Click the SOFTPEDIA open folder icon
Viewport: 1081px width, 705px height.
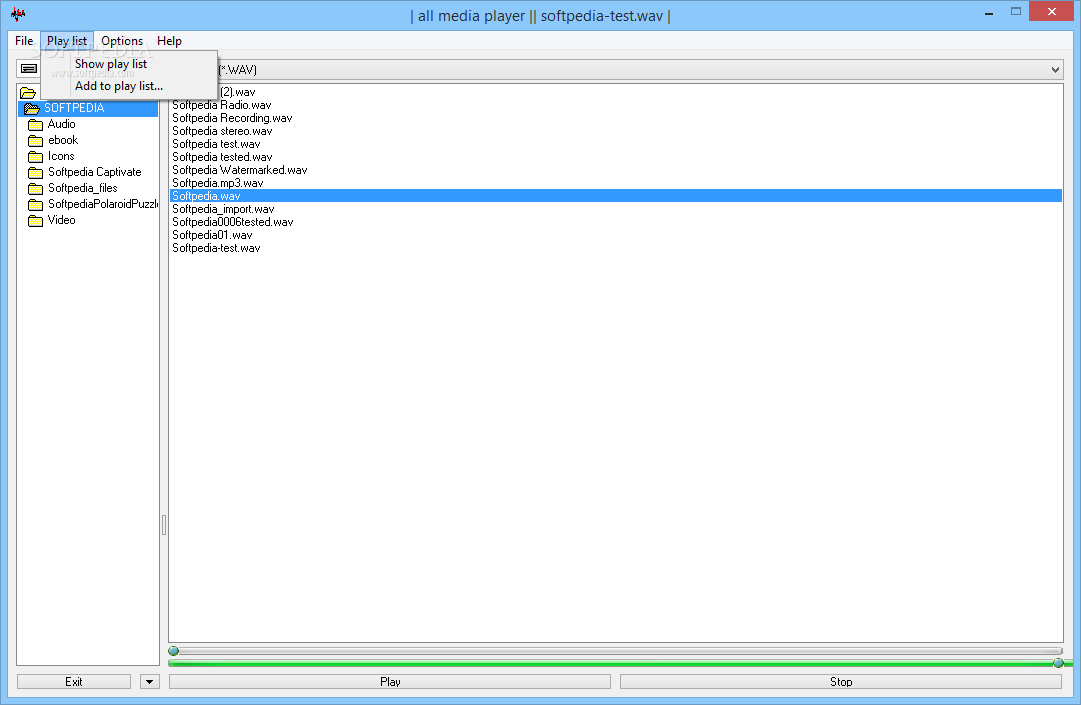click(32, 108)
